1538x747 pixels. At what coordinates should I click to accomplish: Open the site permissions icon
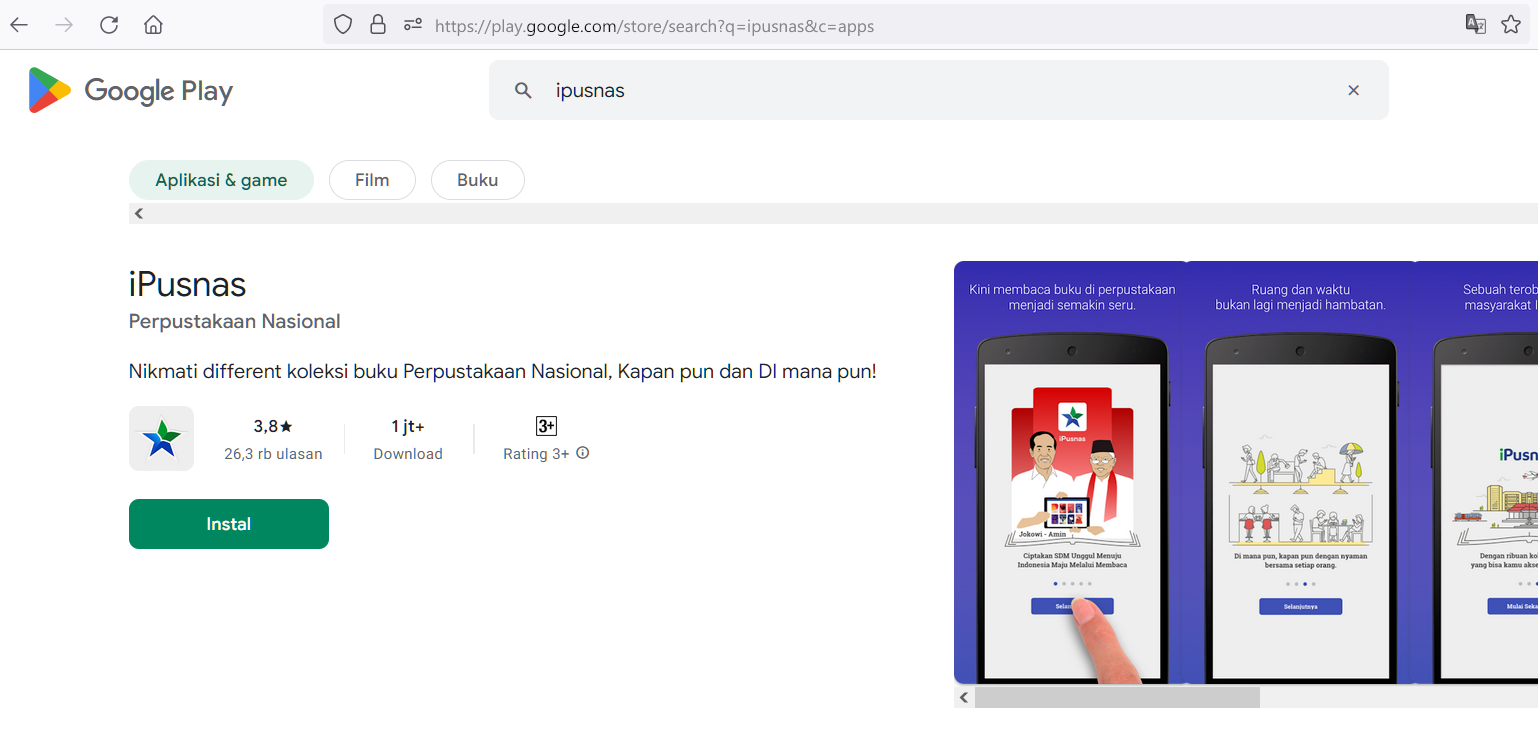click(413, 25)
